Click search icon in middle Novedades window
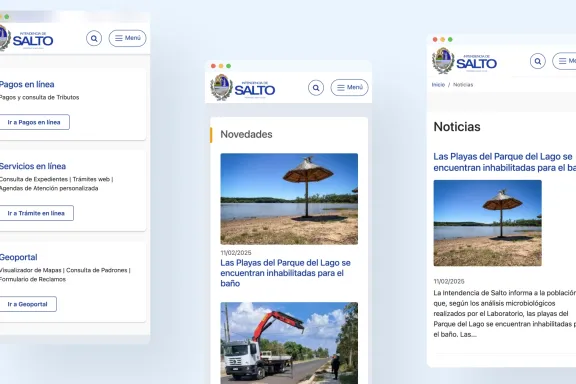 coord(316,88)
